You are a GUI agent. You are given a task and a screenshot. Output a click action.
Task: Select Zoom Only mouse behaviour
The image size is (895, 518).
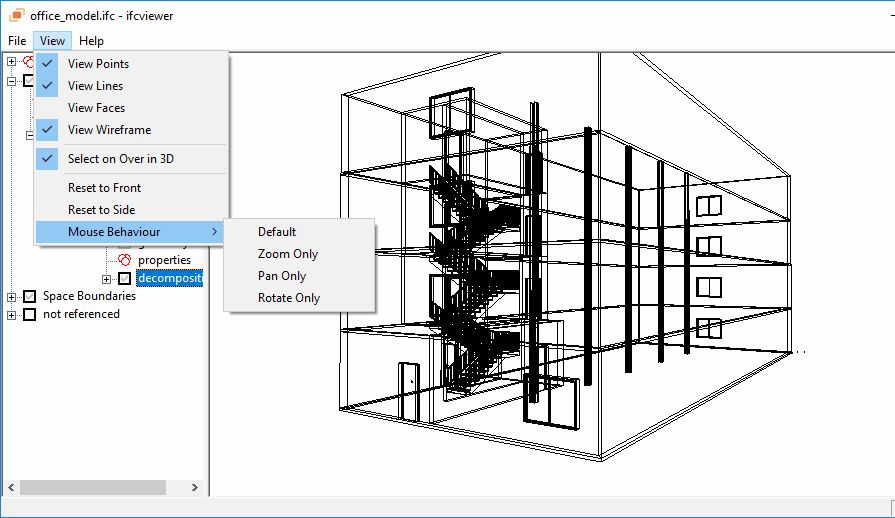[299, 254]
